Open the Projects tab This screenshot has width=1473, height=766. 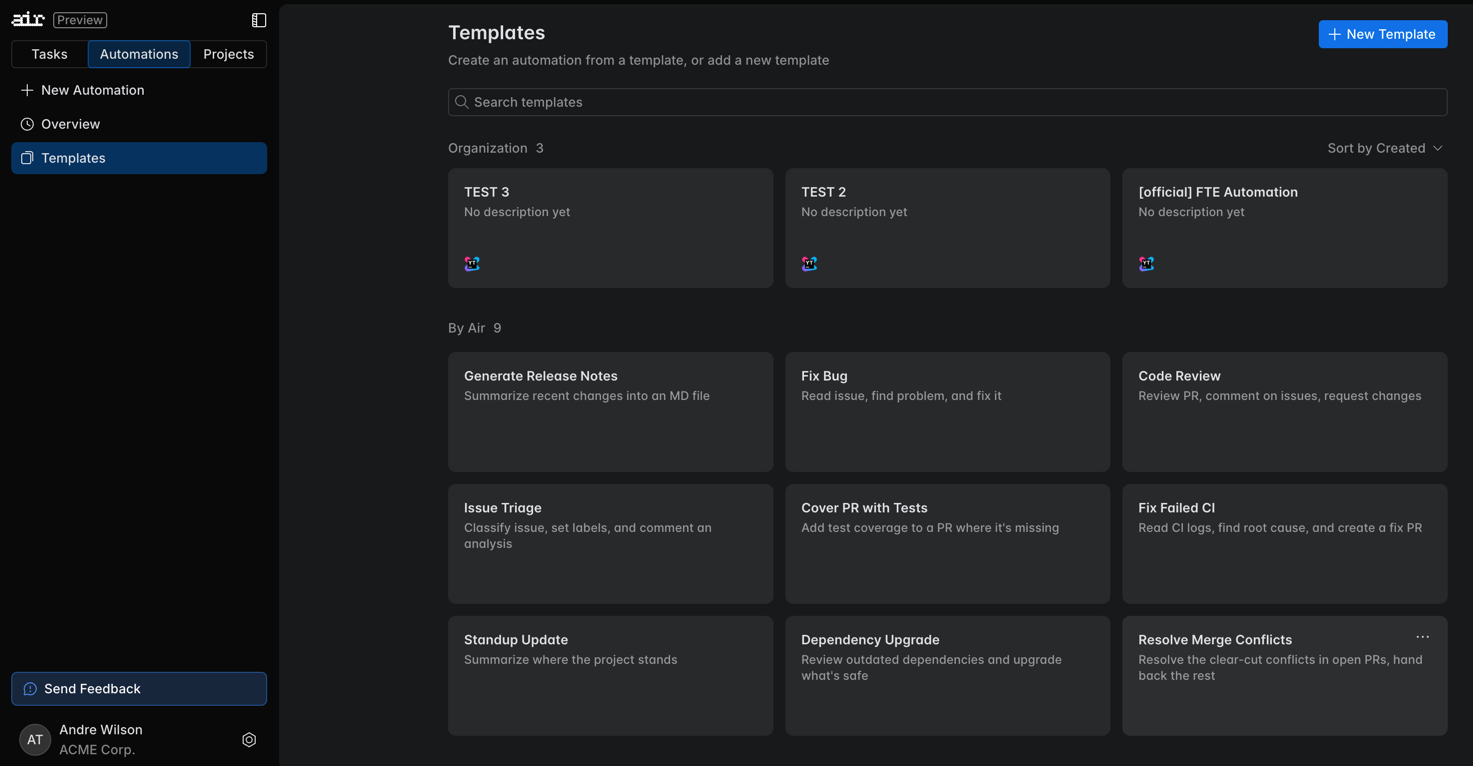click(x=228, y=54)
